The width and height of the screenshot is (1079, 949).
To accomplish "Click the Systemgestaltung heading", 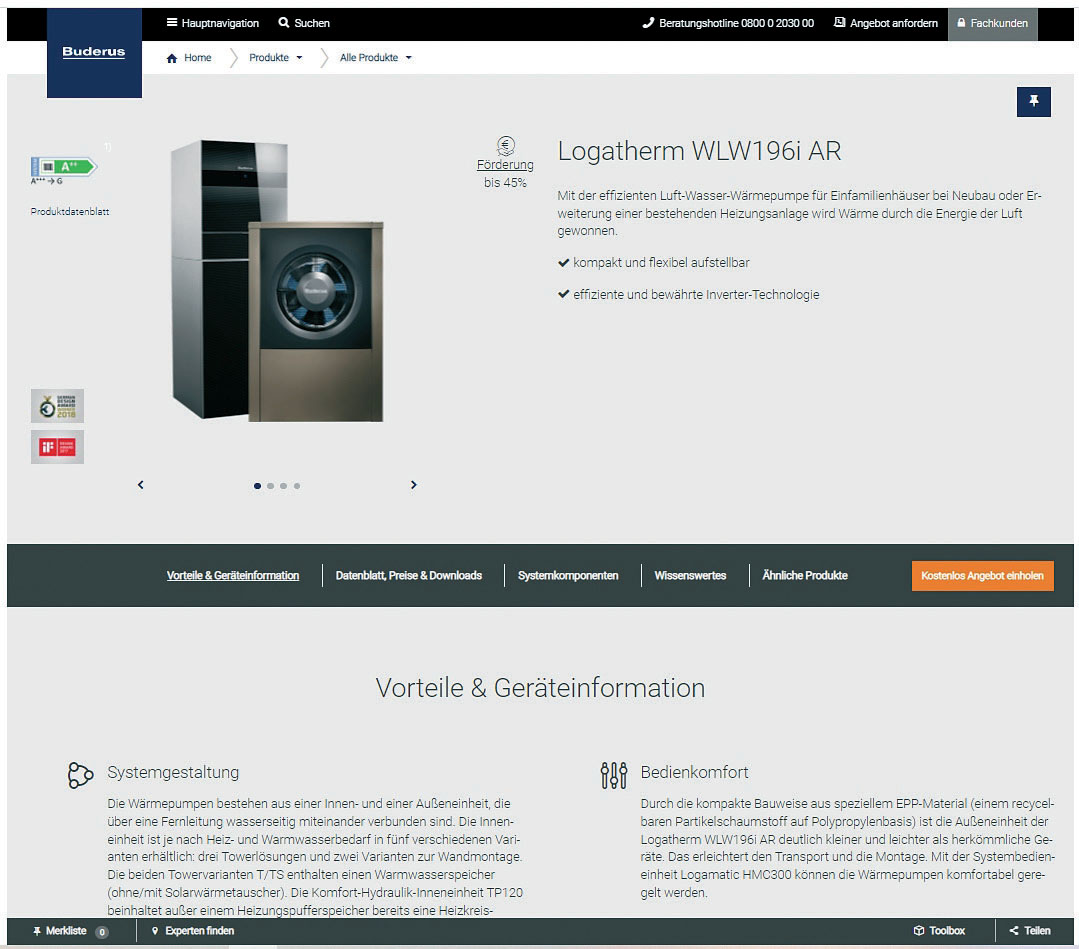I will [173, 772].
